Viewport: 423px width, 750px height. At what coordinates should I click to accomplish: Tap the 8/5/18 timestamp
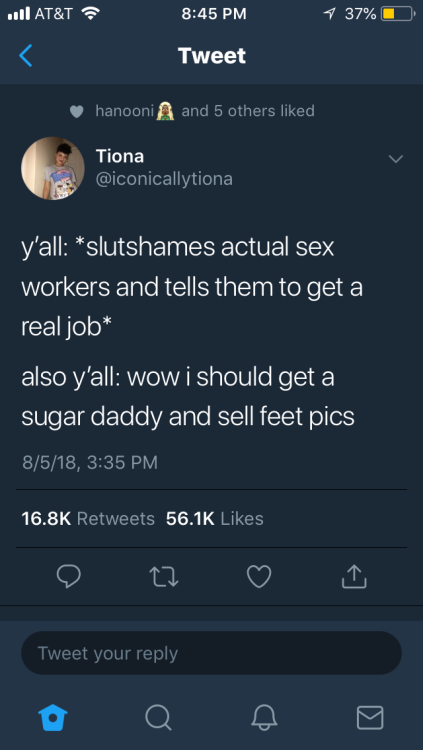pyautogui.click(x=89, y=462)
